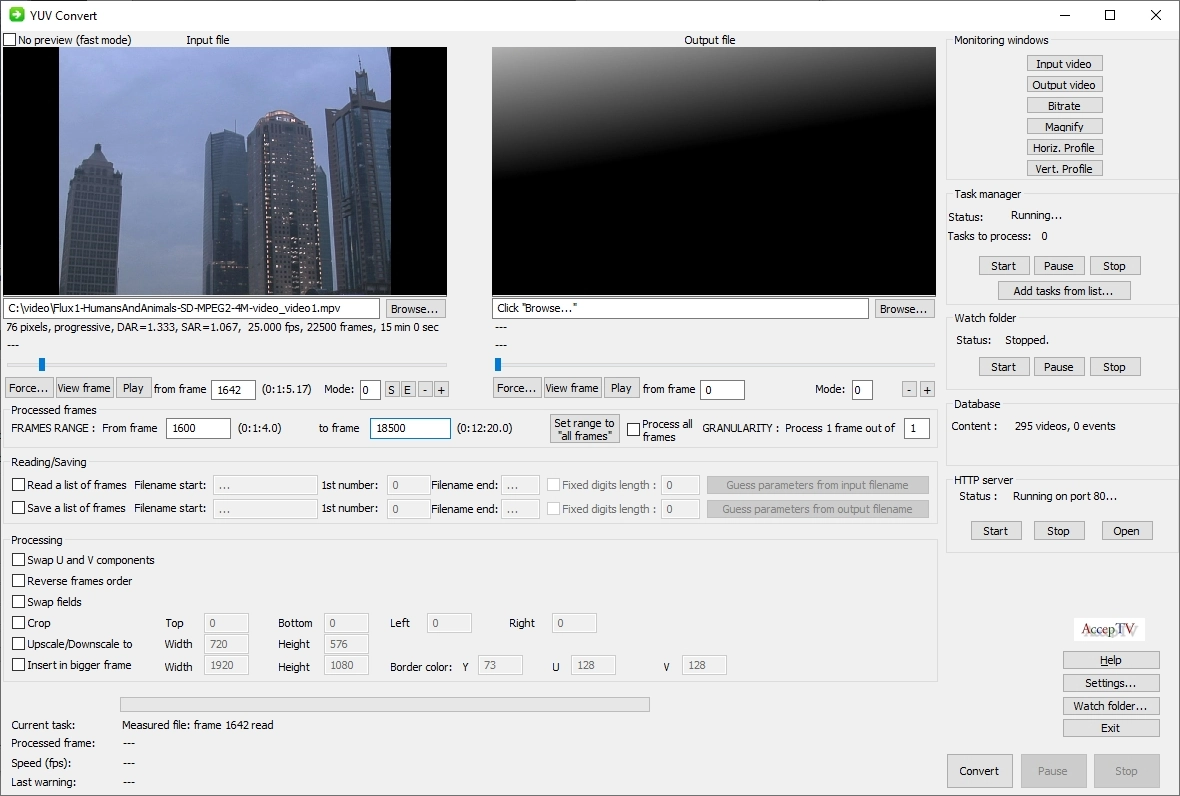Image resolution: width=1180 pixels, height=796 pixels.
Task: Click Set range to all frames
Action: pyautogui.click(x=584, y=429)
